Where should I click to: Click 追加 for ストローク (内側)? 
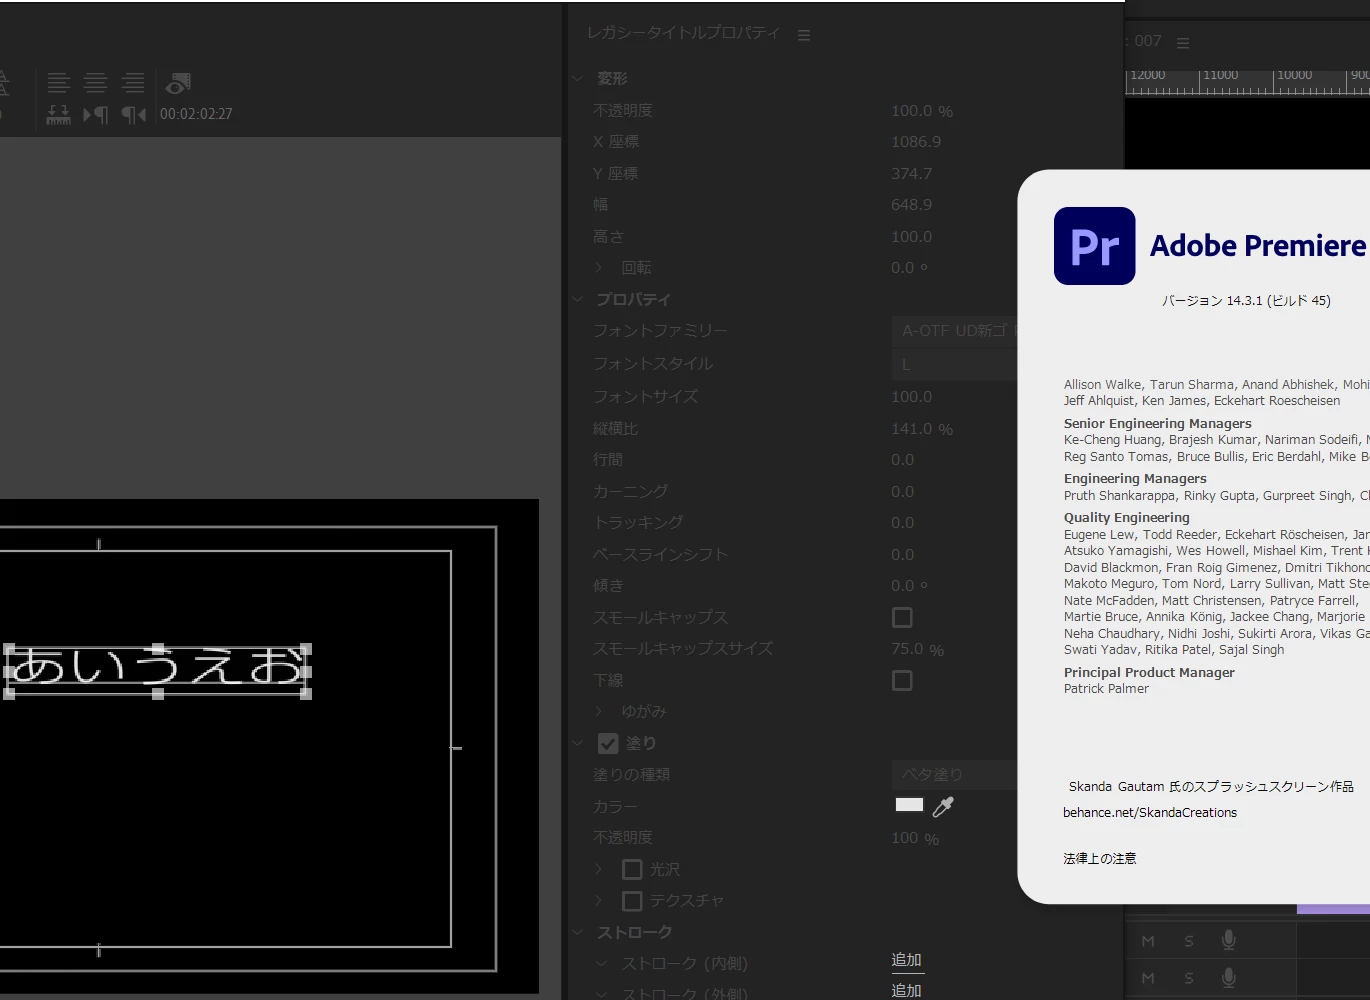[x=907, y=960]
